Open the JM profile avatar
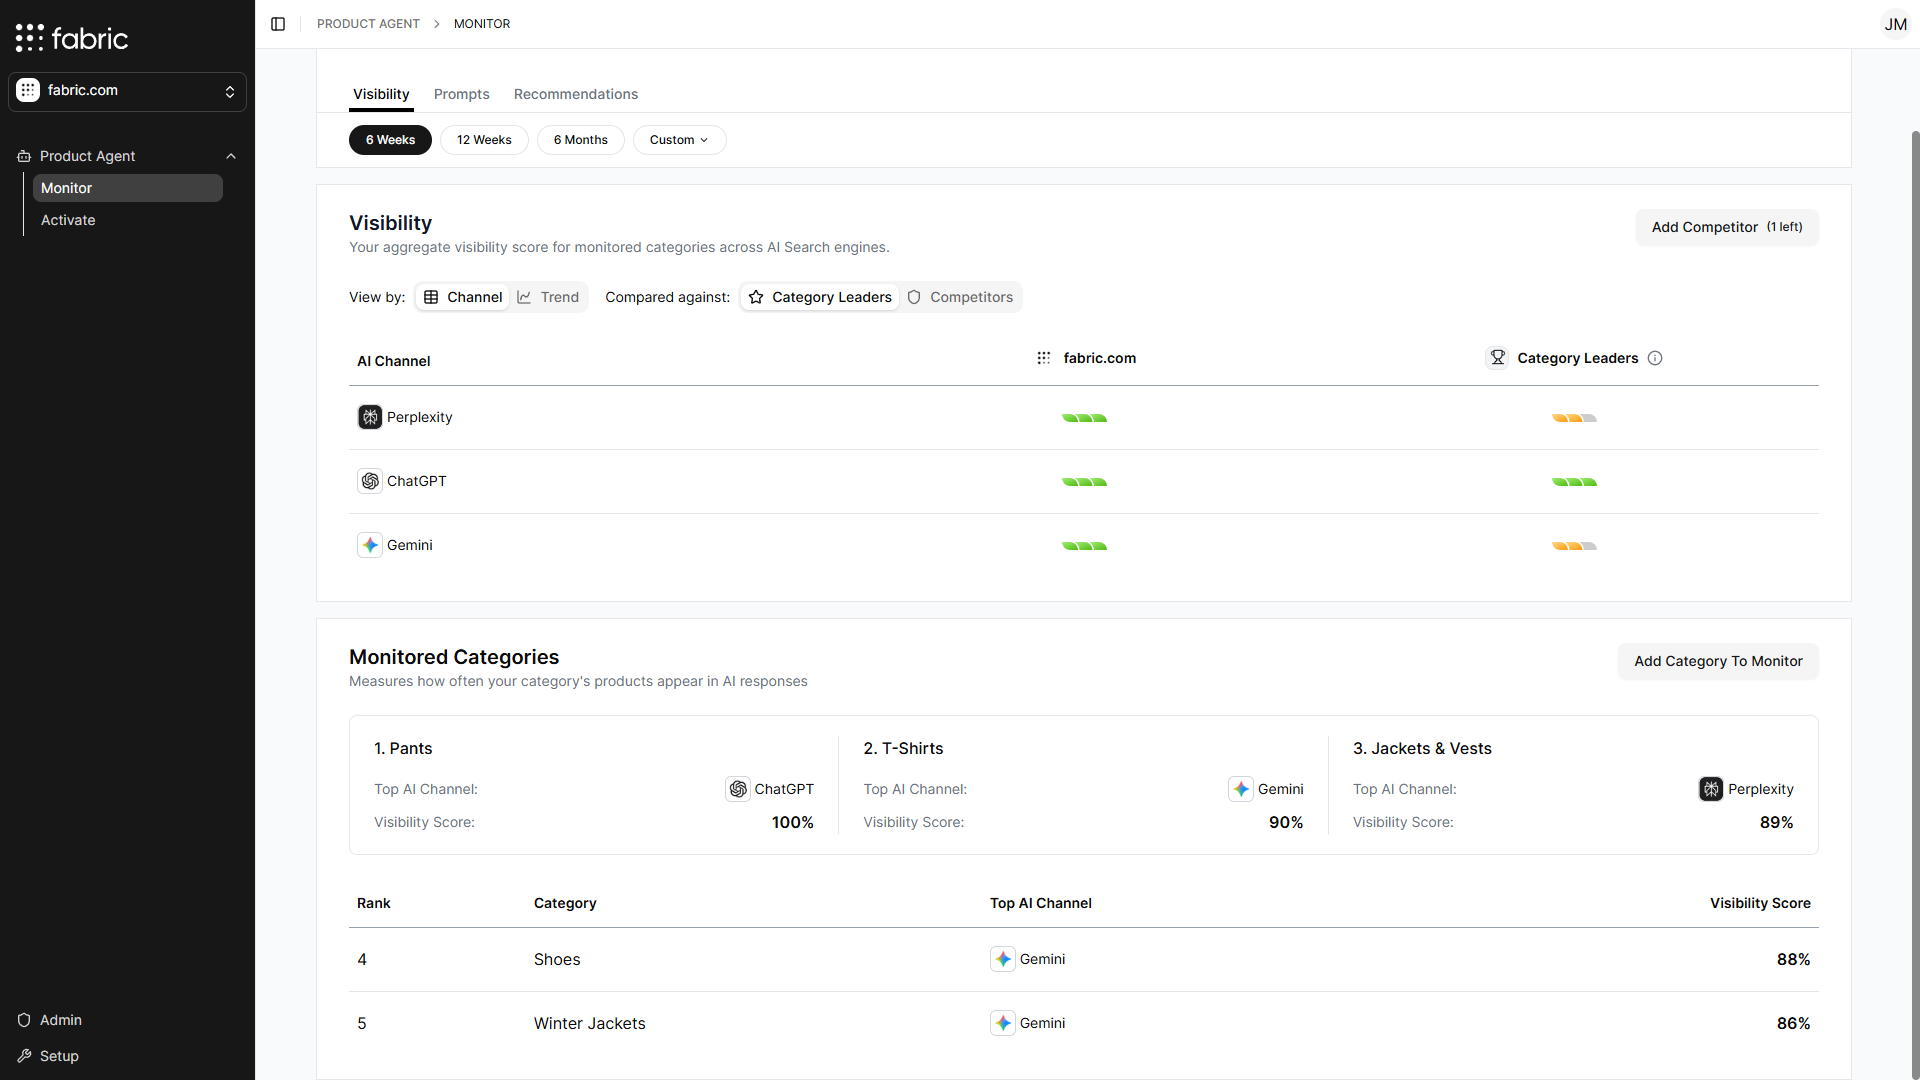1920x1080 pixels. point(1896,23)
